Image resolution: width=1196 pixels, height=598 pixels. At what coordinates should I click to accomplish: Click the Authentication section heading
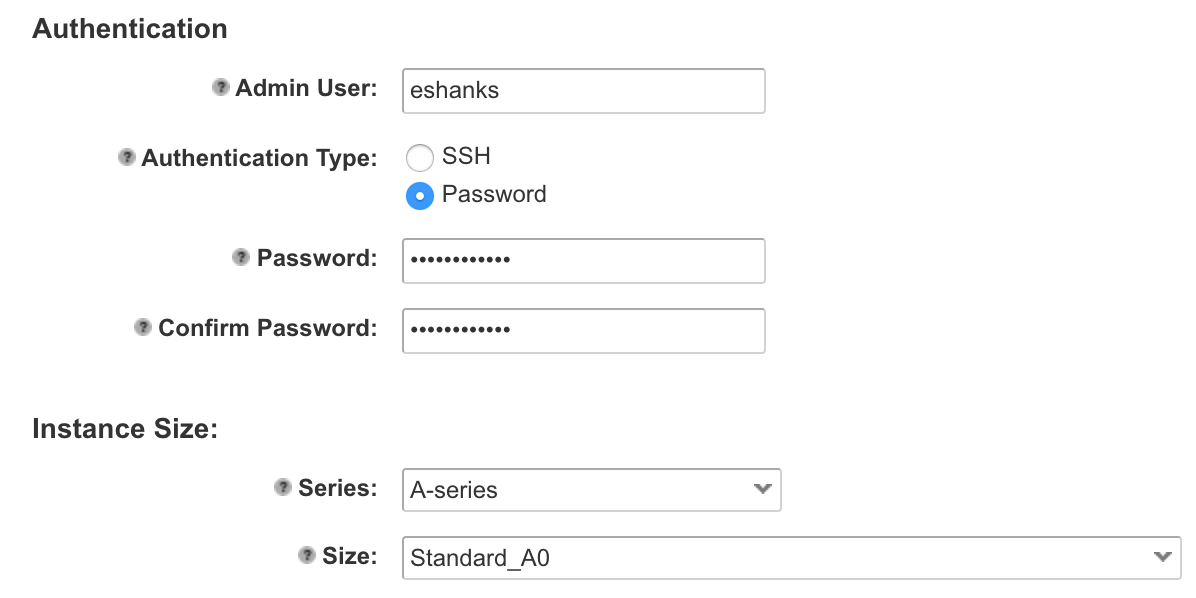pyautogui.click(x=130, y=29)
